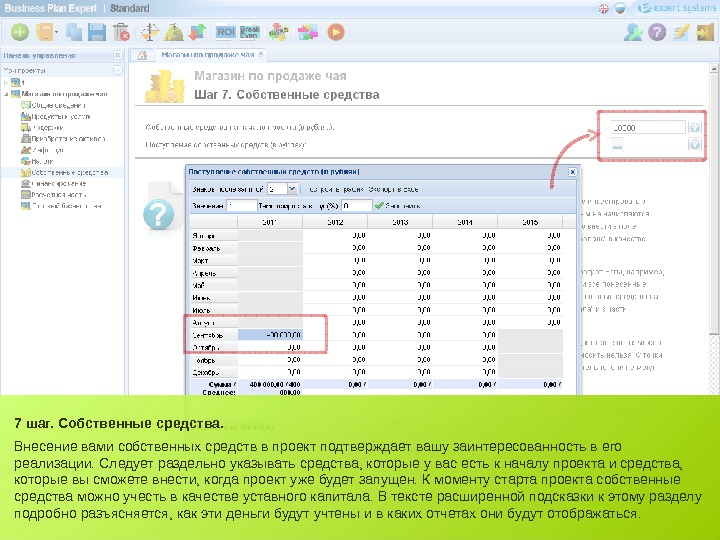Collapse the Магазин по продаже чая tree node

click(x=6, y=94)
